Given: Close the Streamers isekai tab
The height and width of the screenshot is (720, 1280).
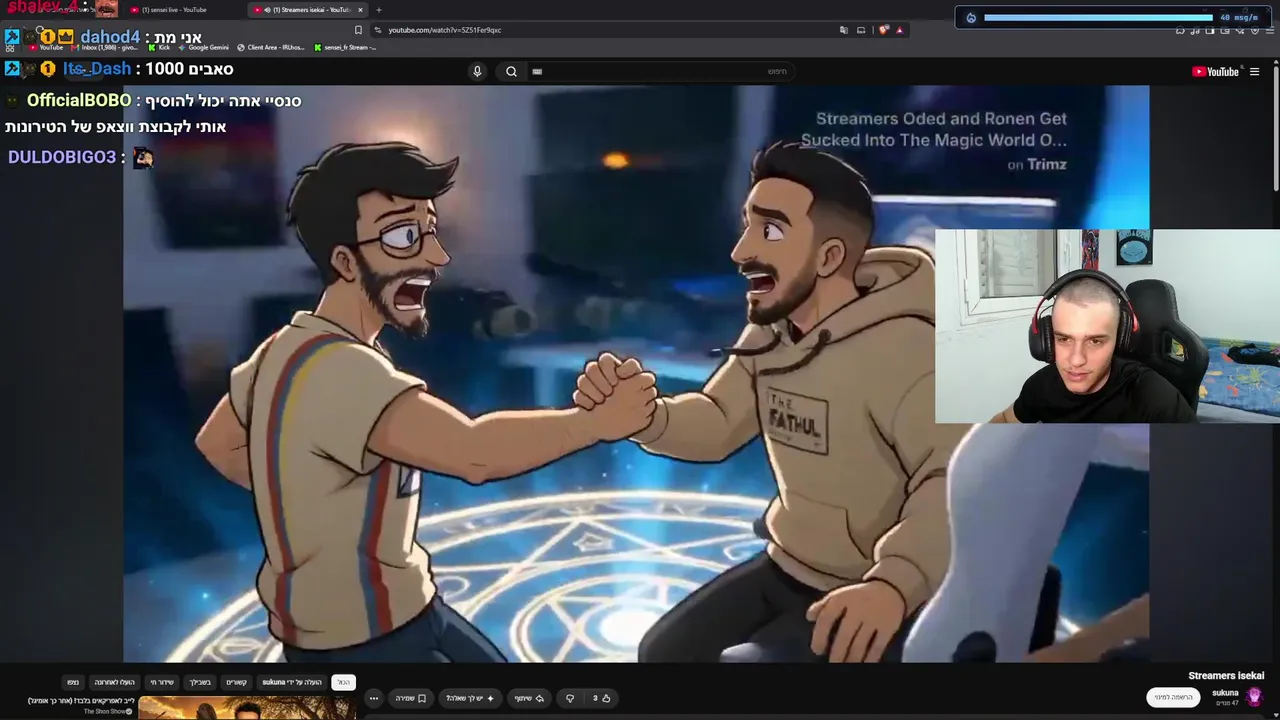Looking at the screenshot, I should pyautogui.click(x=360, y=10).
